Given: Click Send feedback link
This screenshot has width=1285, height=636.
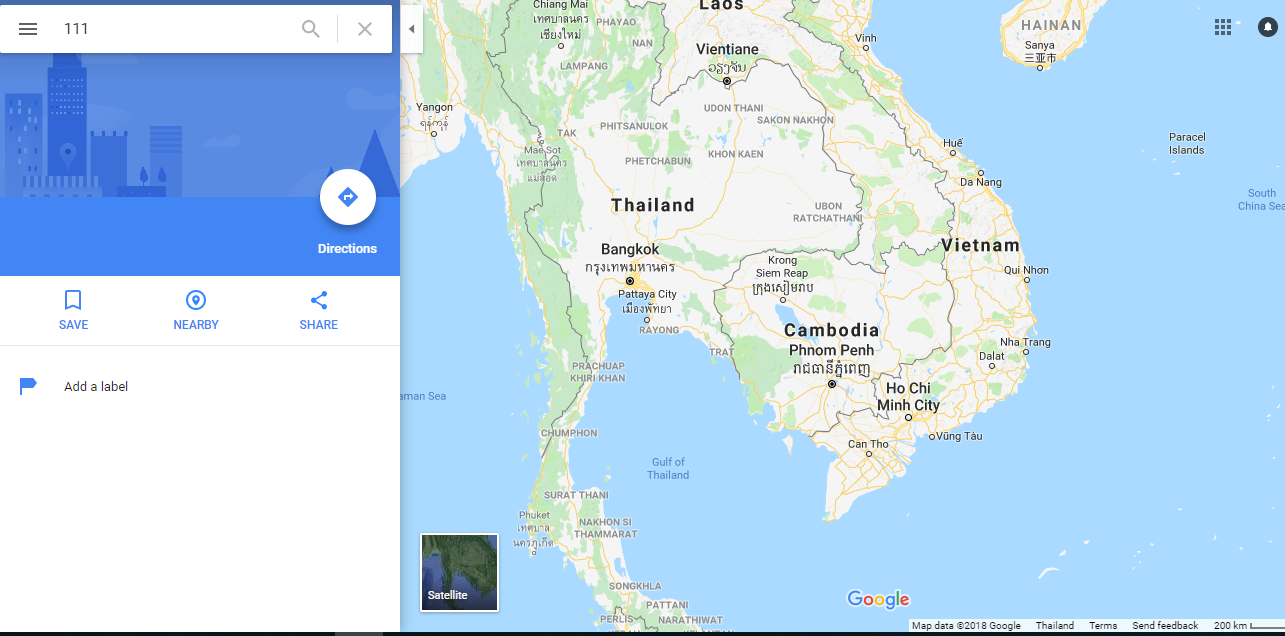Looking at the screenshot, I should coord(1165,626).
